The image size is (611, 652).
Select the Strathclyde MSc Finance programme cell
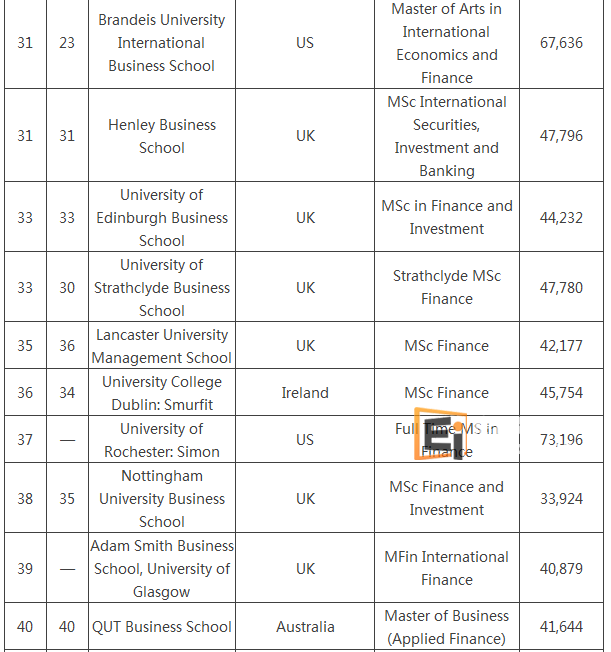(x=446, y=287)
